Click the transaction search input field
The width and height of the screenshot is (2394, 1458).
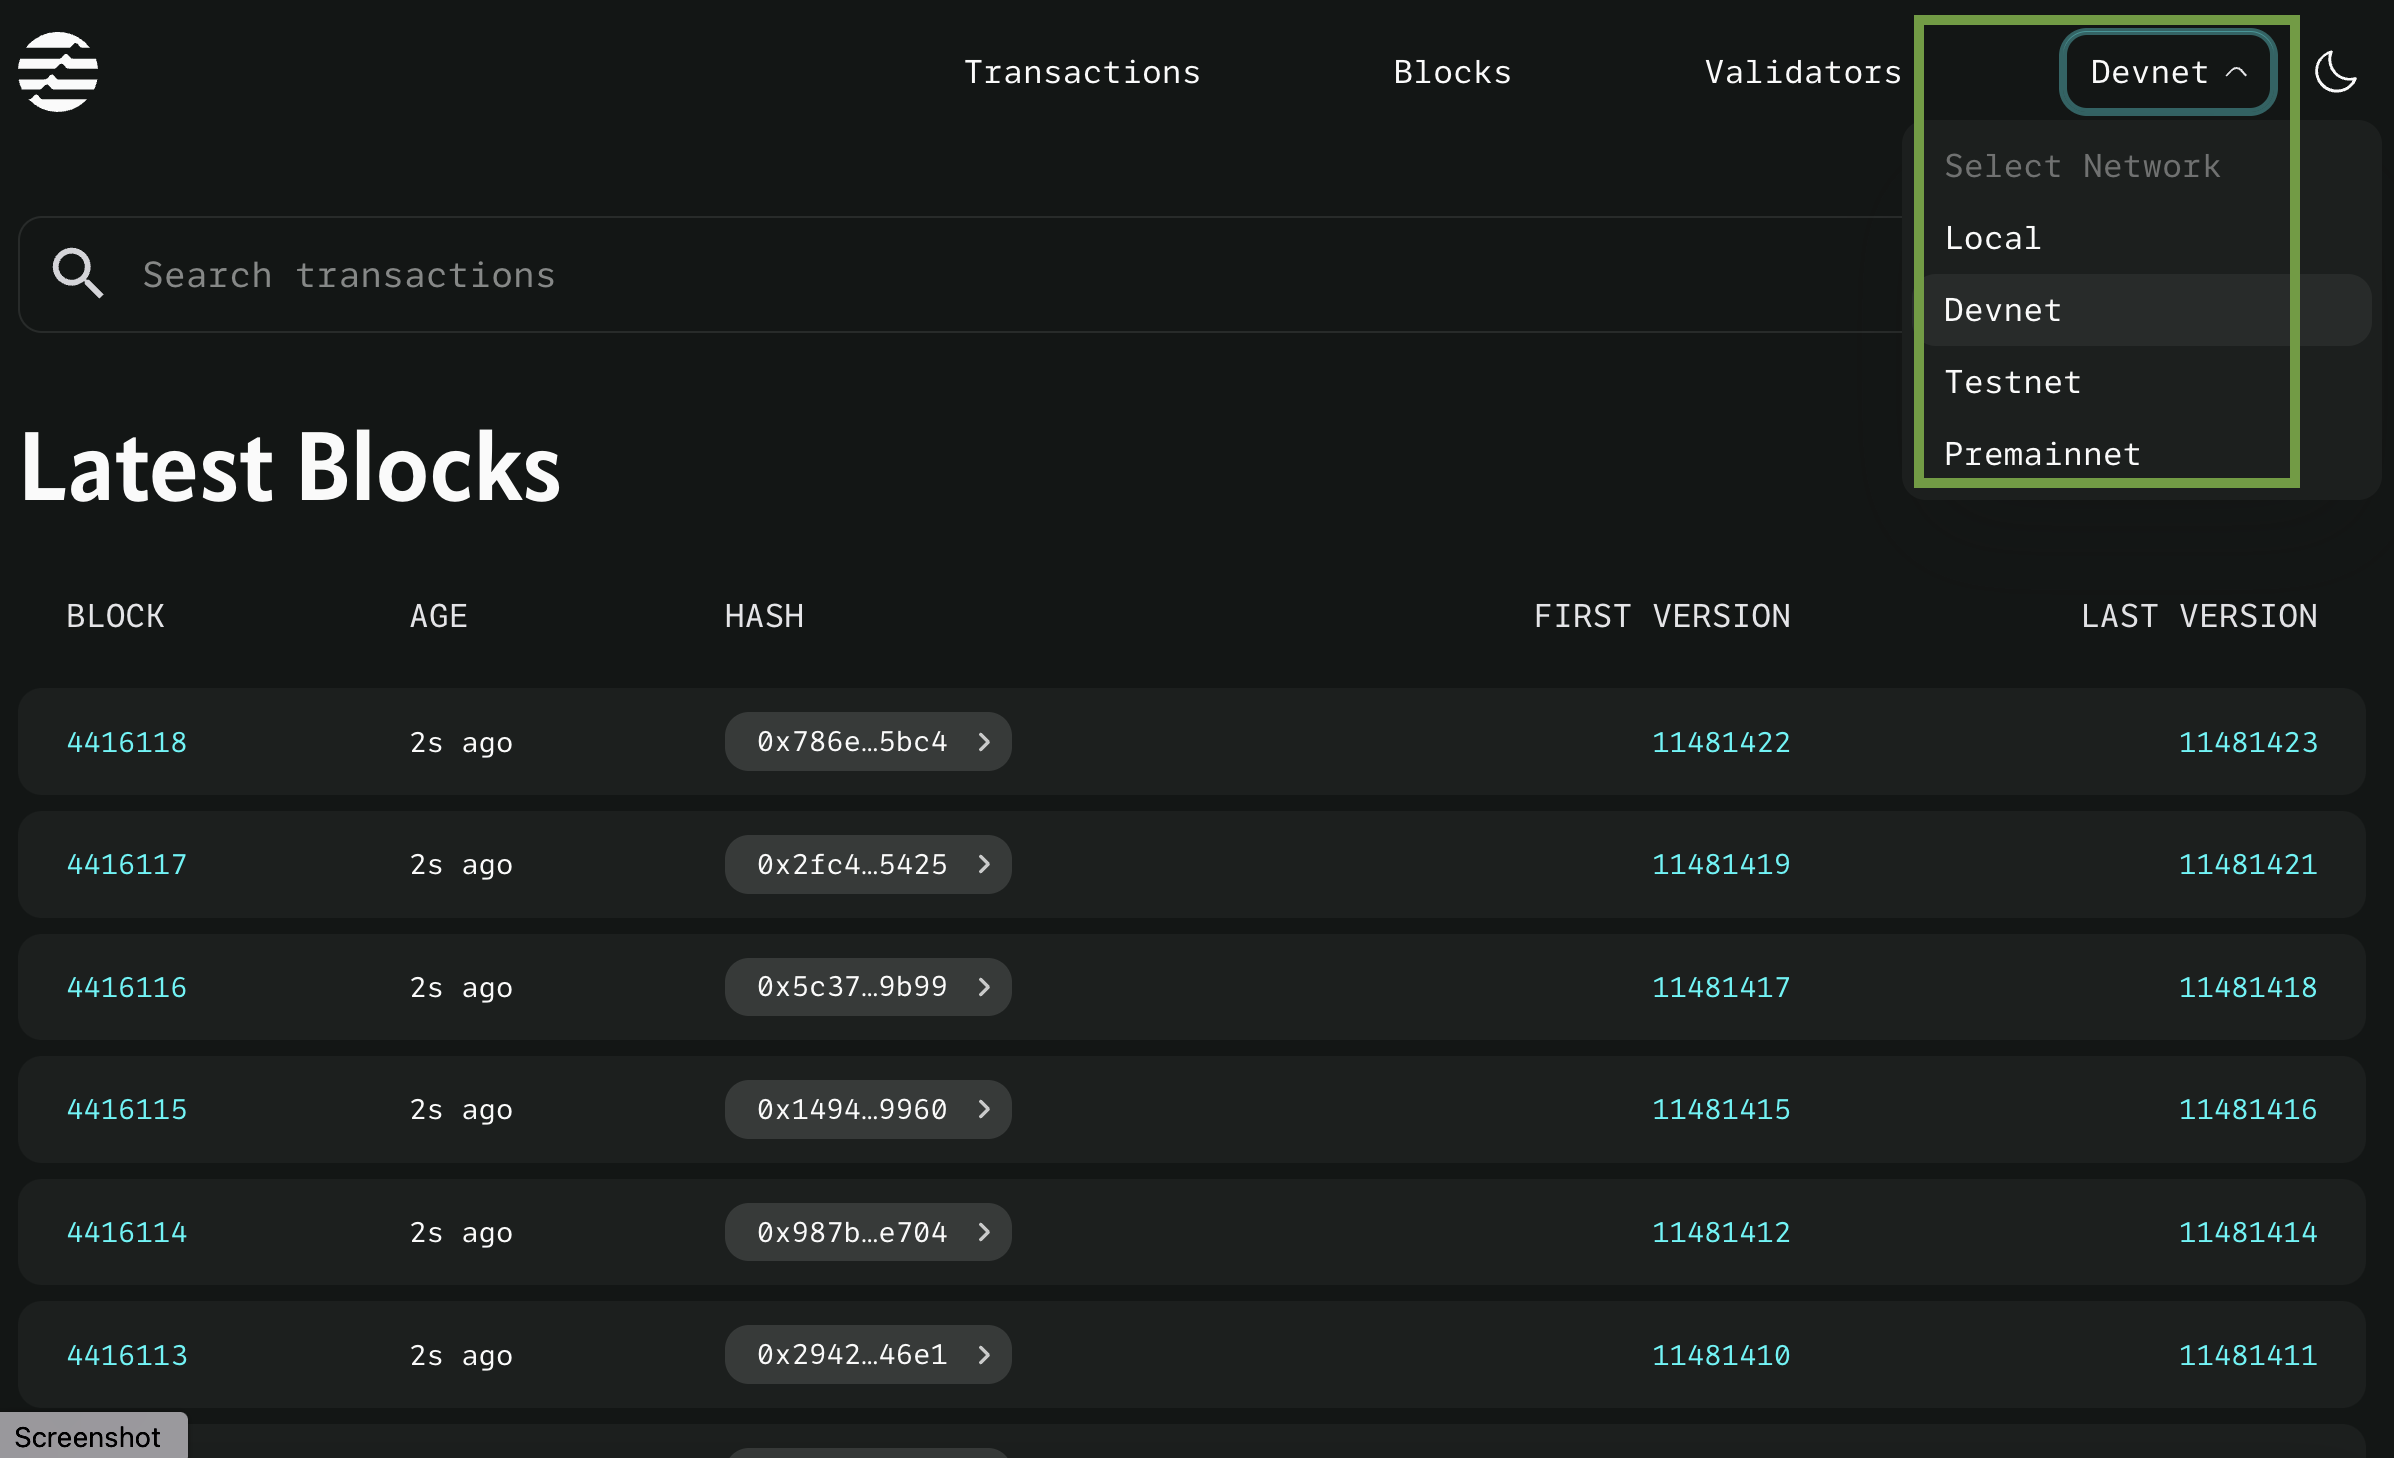(x=600, y=274)
